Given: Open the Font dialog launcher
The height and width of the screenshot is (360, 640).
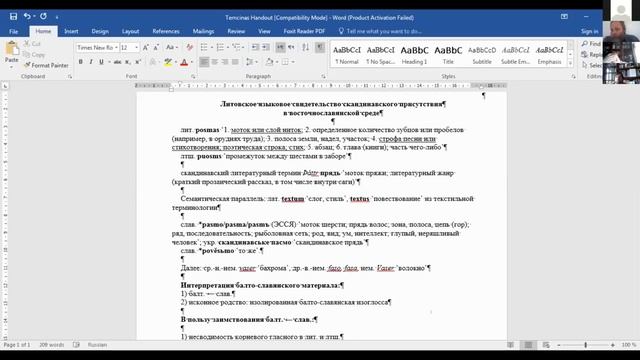Looking at the screenshot, I should [193, 76].
